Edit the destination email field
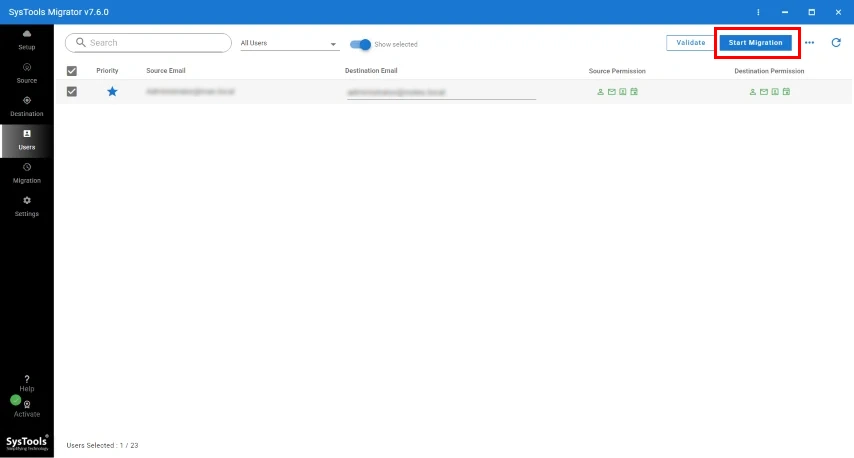854x458 pixels. (441, 93)
